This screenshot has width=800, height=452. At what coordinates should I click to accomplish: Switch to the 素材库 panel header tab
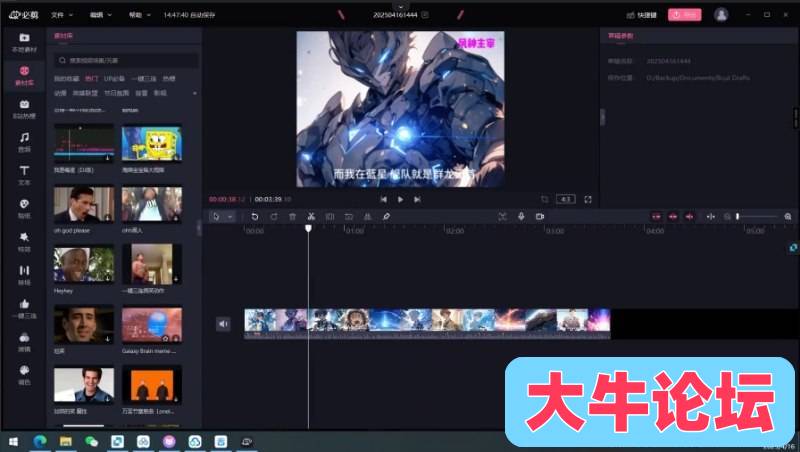[x=63, y=36]
